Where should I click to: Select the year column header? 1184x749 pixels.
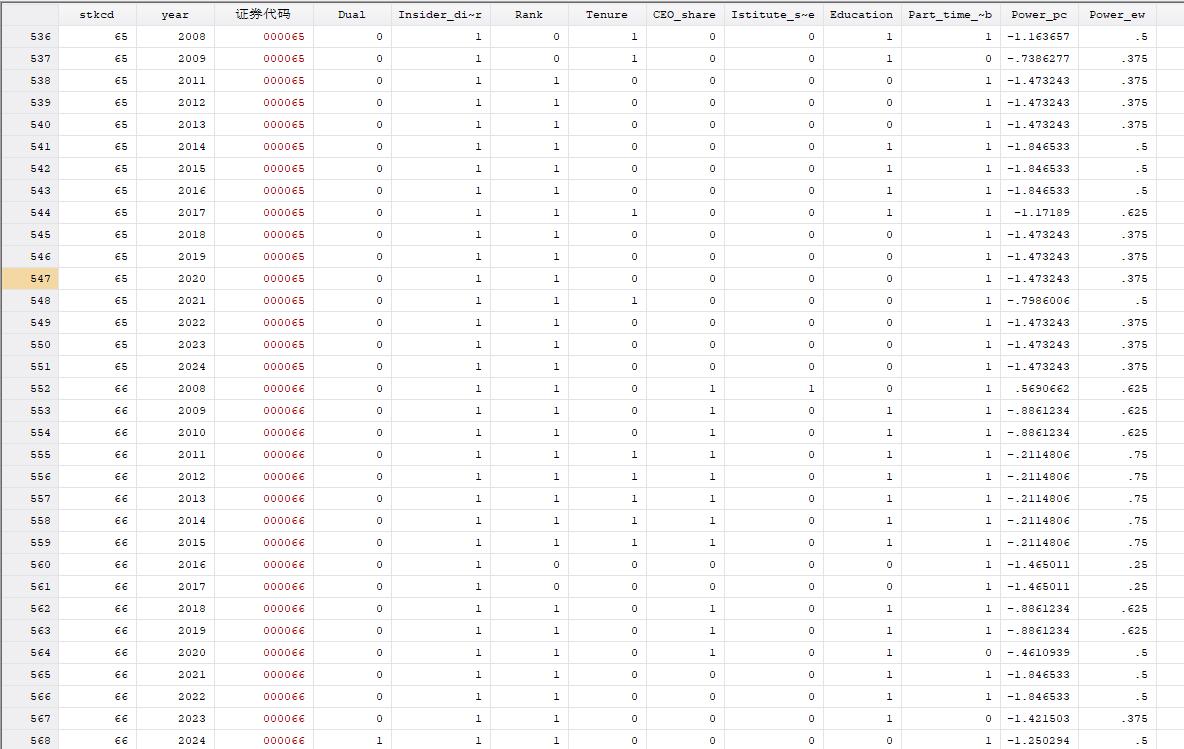tap(175, 14)
